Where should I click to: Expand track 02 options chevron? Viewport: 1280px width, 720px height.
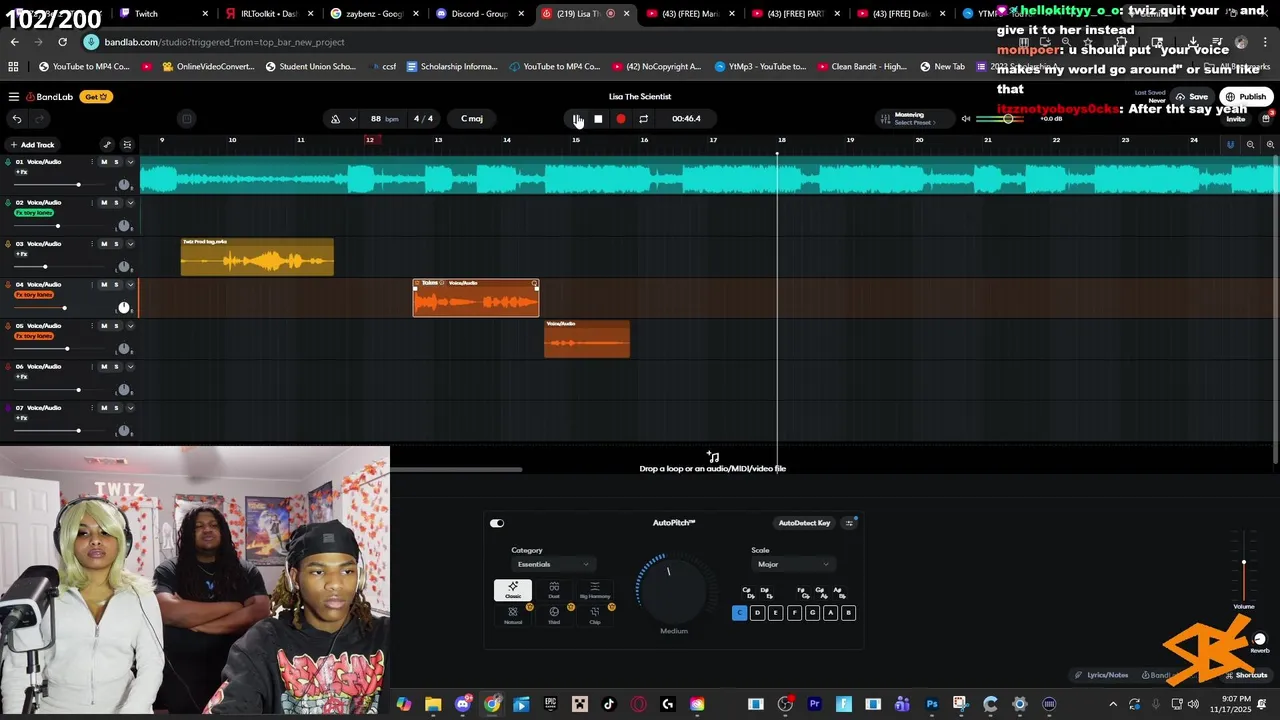(x=130, y=203)
